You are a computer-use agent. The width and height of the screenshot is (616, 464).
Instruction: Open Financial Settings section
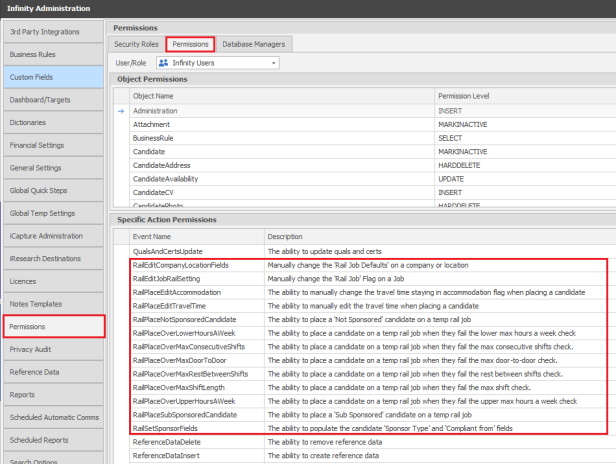tap(53, 145)
